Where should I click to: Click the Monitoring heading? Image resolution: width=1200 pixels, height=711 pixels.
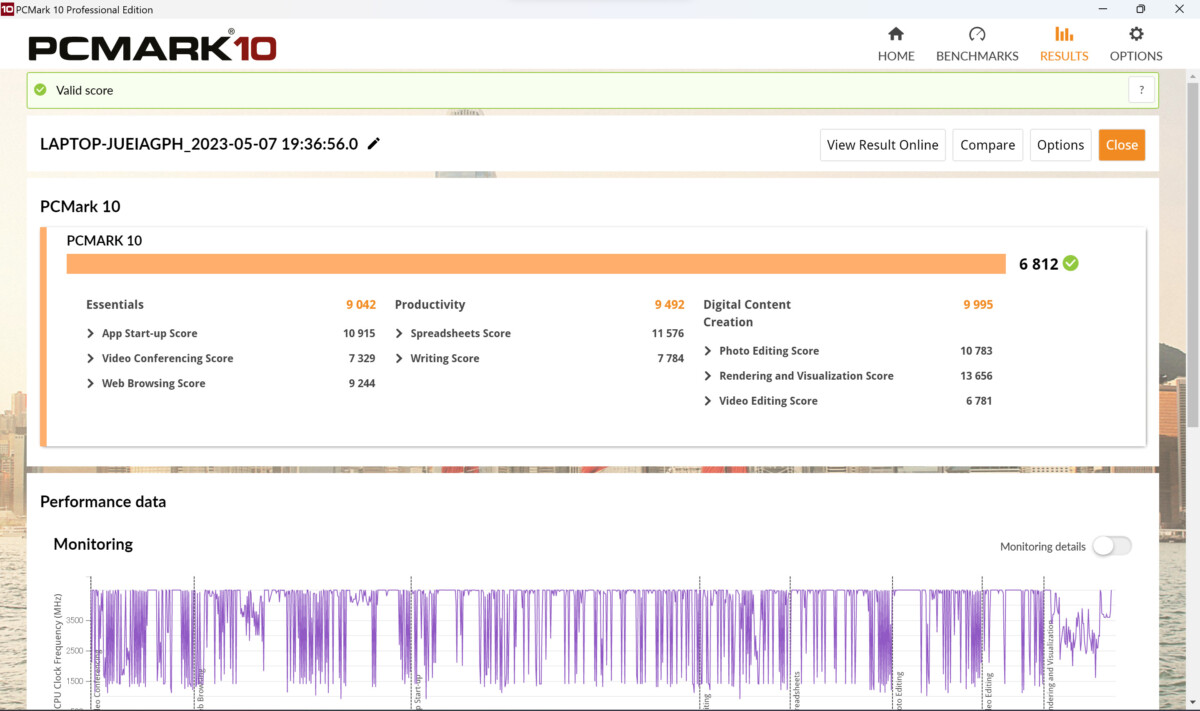pyautogui.click(x=93, y=545)
